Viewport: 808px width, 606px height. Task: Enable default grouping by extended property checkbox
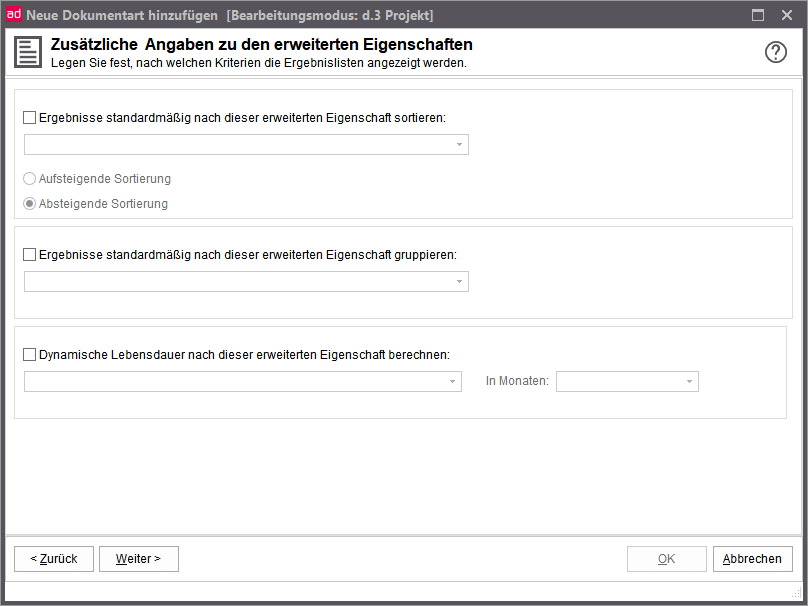click(x=30, y=255)
